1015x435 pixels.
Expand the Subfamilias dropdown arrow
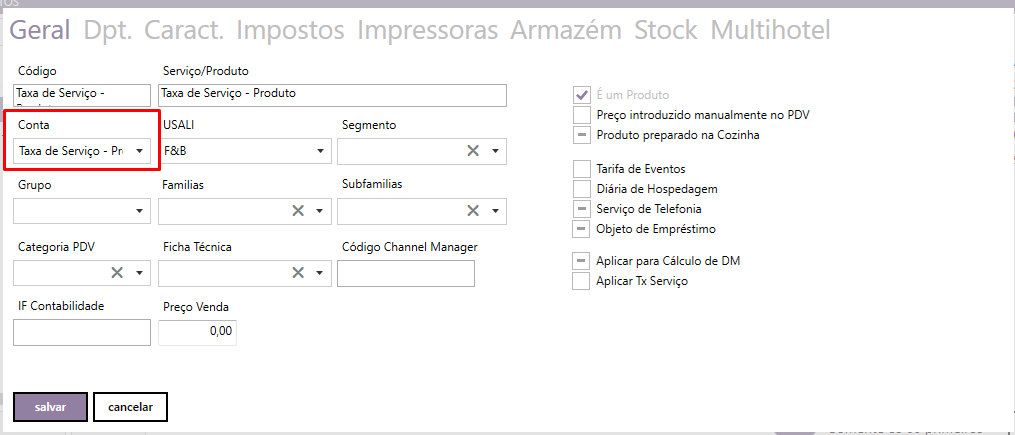tap(495, 212)
